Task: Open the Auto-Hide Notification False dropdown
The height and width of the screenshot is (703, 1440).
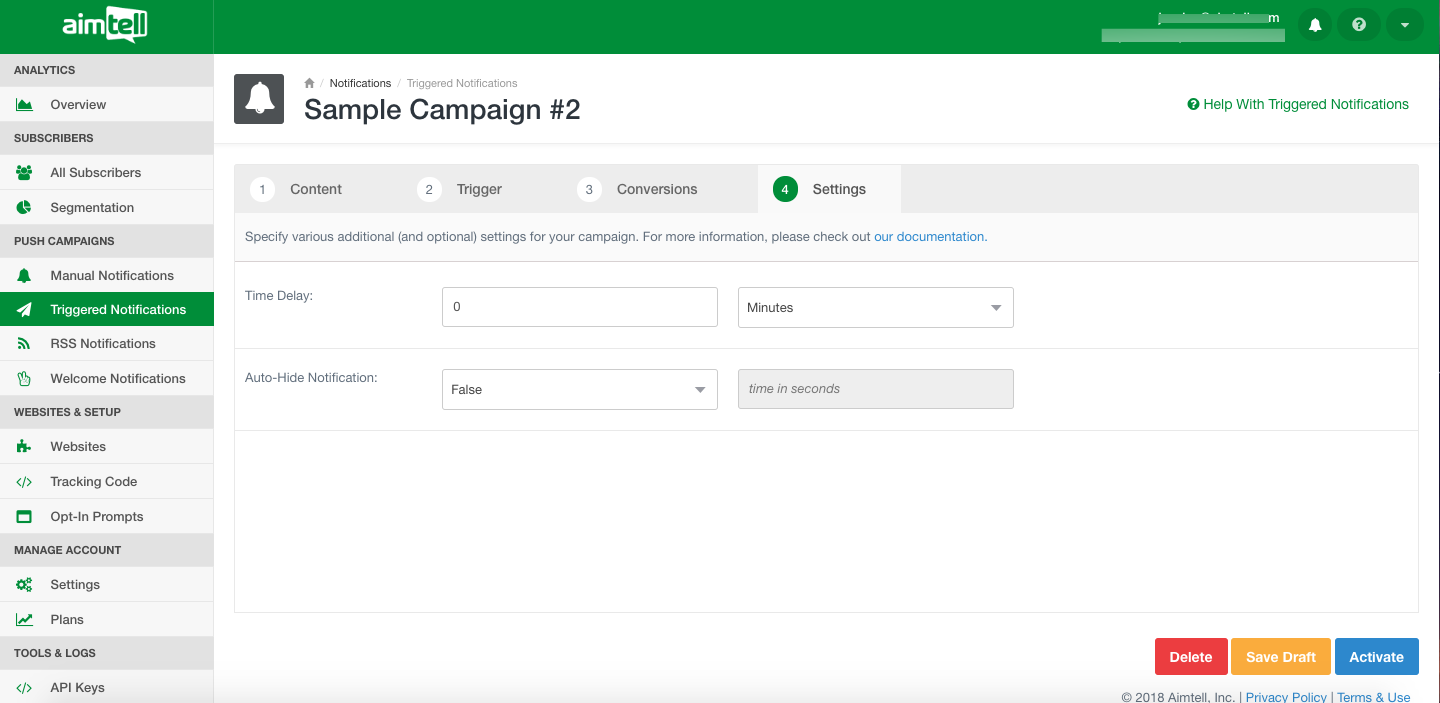Action: tap(579, 390)
